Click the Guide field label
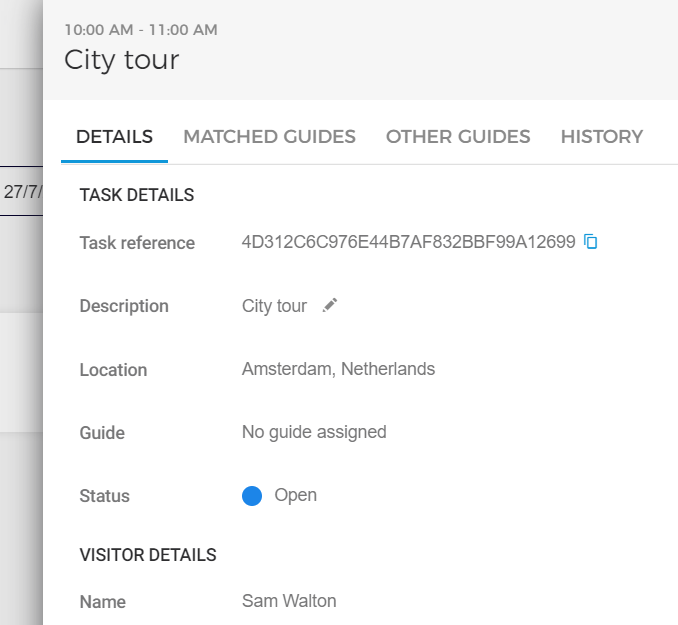Image resolution: width=678 pixels, height=625 pixels. [102, 433]
